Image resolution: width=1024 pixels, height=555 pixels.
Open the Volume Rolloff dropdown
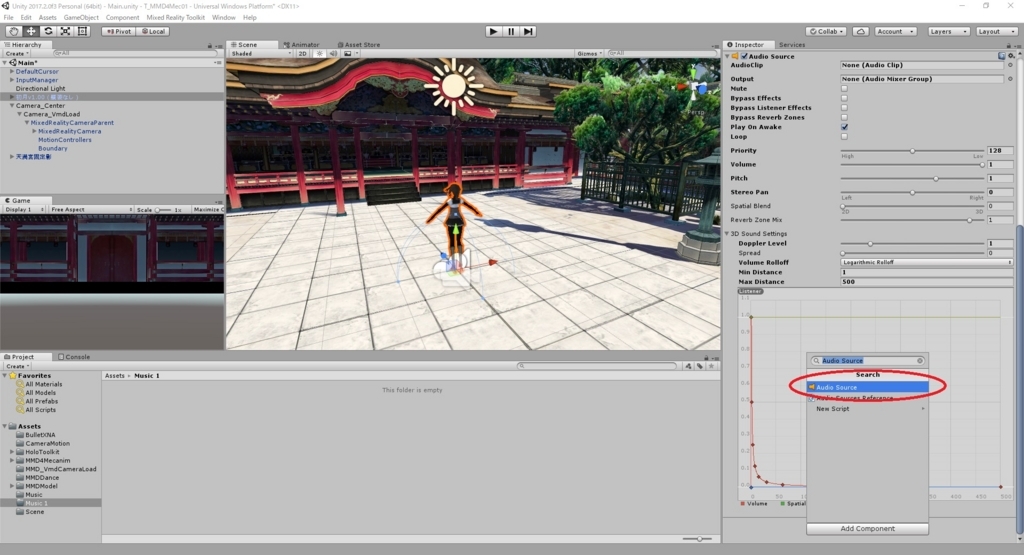[927, 262]
